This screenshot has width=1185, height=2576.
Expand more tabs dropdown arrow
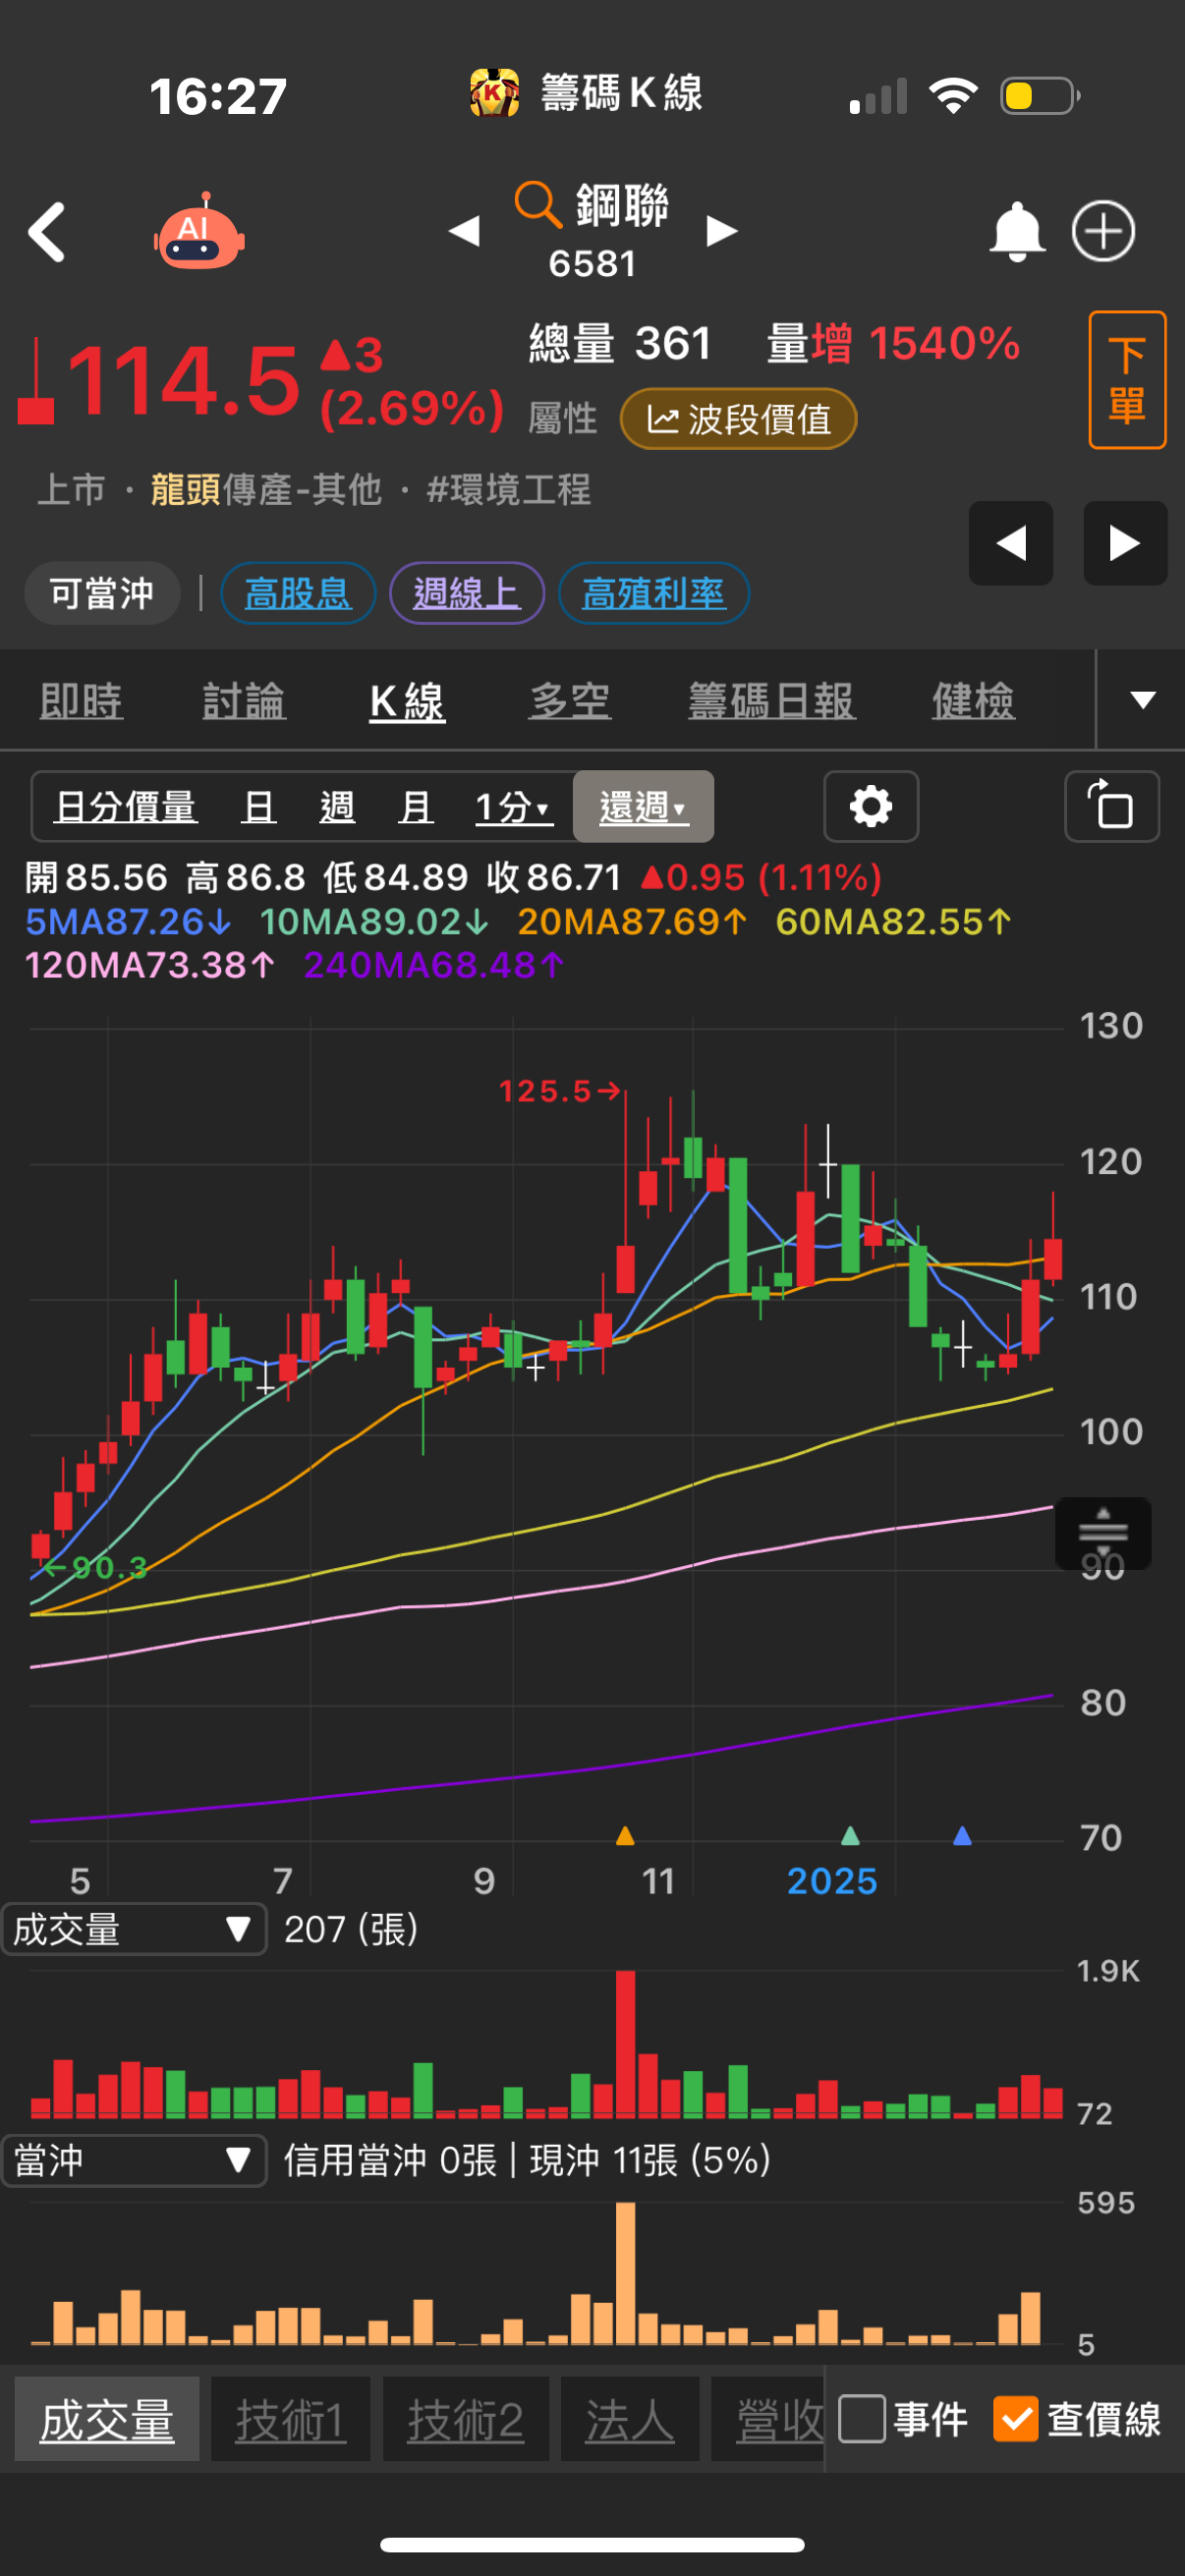click(x=1142, y=700)
